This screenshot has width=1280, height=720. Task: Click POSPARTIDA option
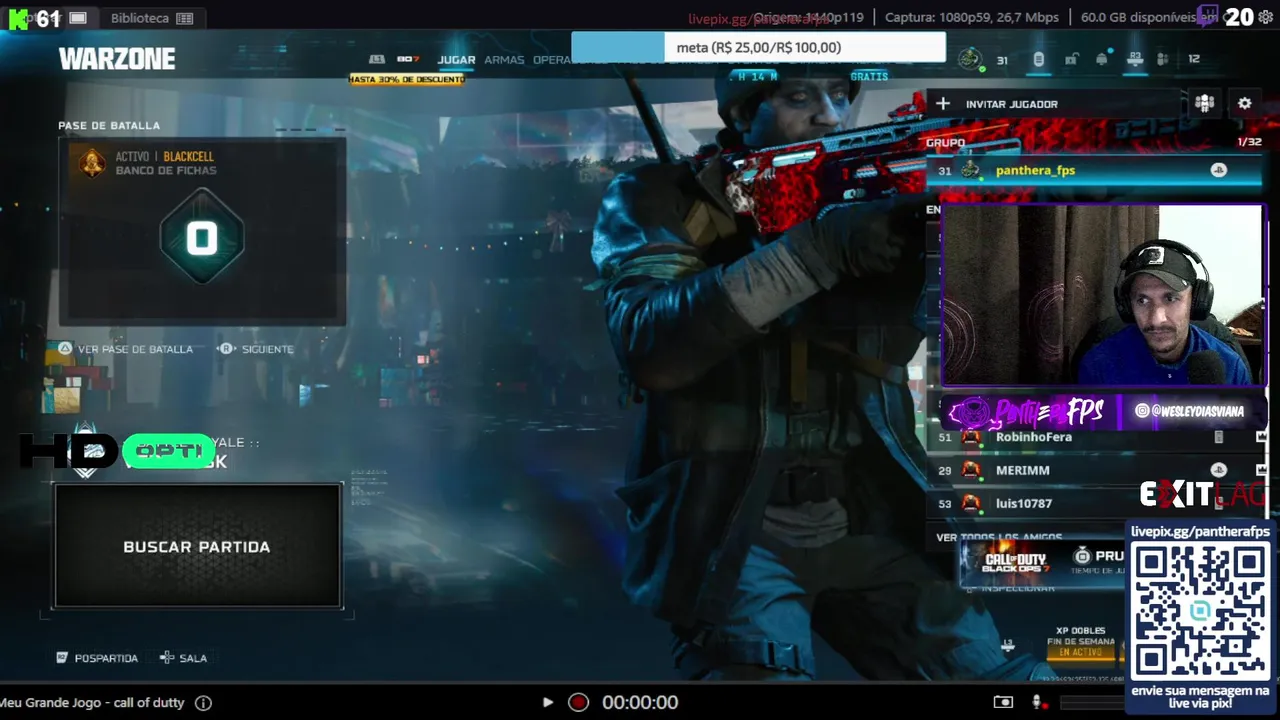97,658
